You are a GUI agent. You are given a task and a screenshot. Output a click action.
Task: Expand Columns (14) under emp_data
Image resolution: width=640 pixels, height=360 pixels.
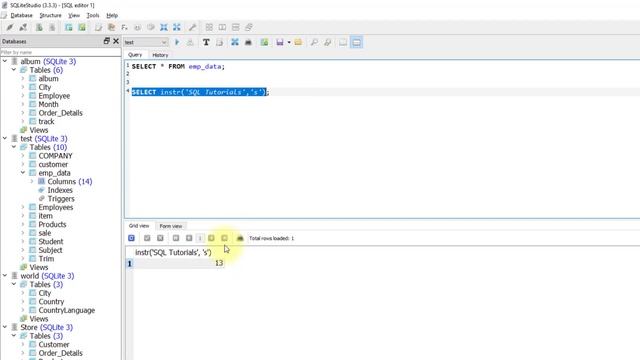32,181
